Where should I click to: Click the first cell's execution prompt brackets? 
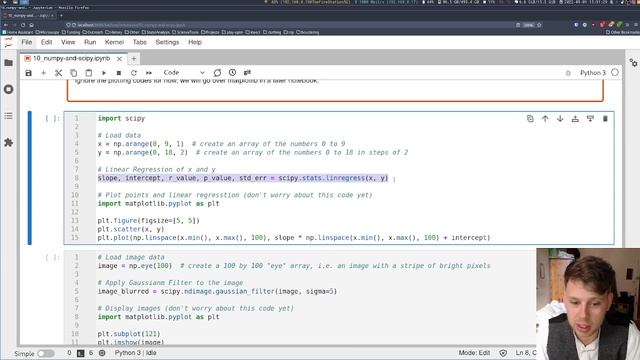(x=52, y=118)
